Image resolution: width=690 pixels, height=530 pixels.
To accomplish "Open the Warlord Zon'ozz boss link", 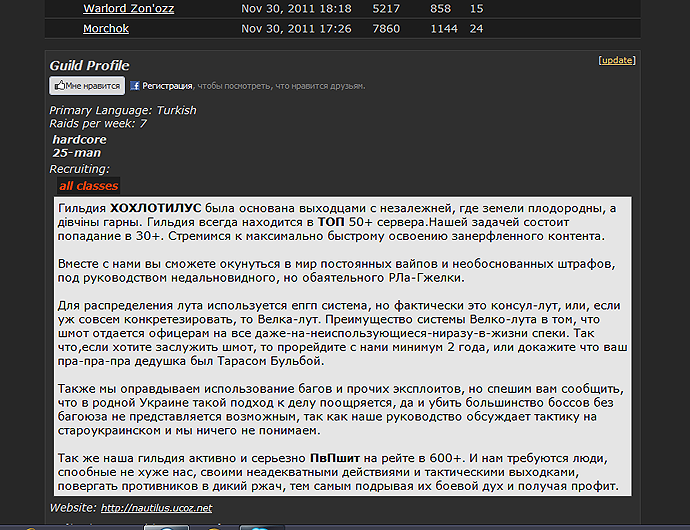I will (x=128, y=9).
